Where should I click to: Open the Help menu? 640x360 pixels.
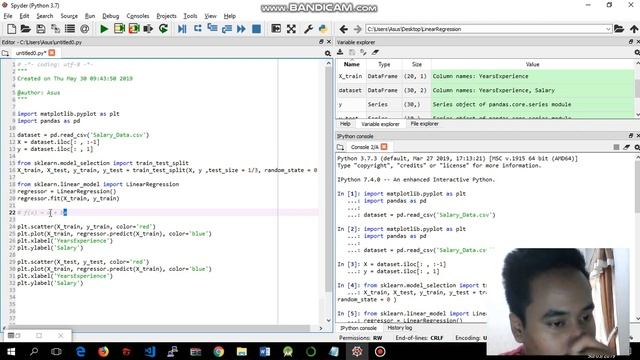point(230,16)
